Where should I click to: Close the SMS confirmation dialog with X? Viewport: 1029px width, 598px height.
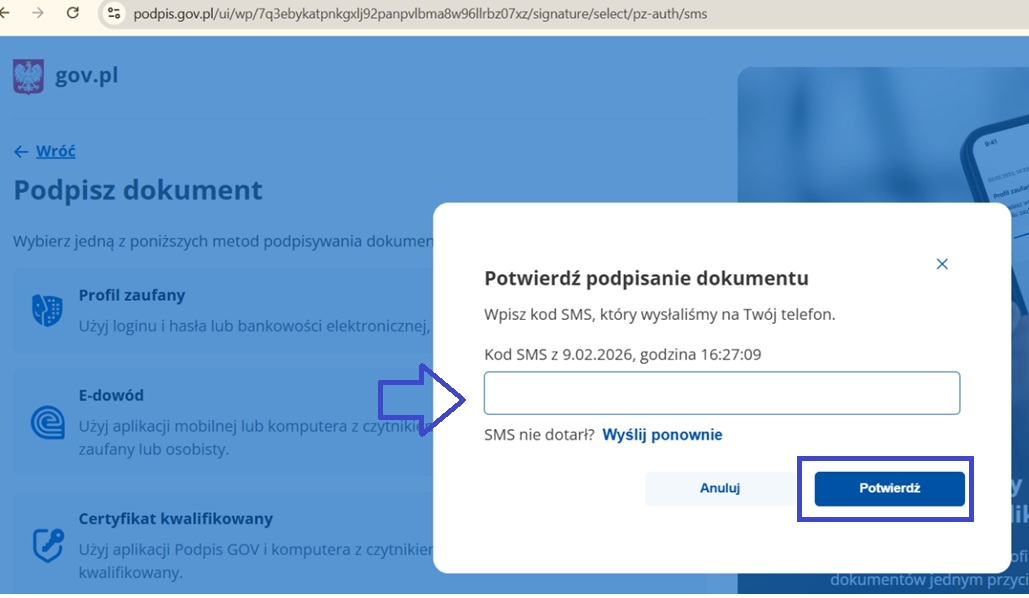[x=941, y=264]
